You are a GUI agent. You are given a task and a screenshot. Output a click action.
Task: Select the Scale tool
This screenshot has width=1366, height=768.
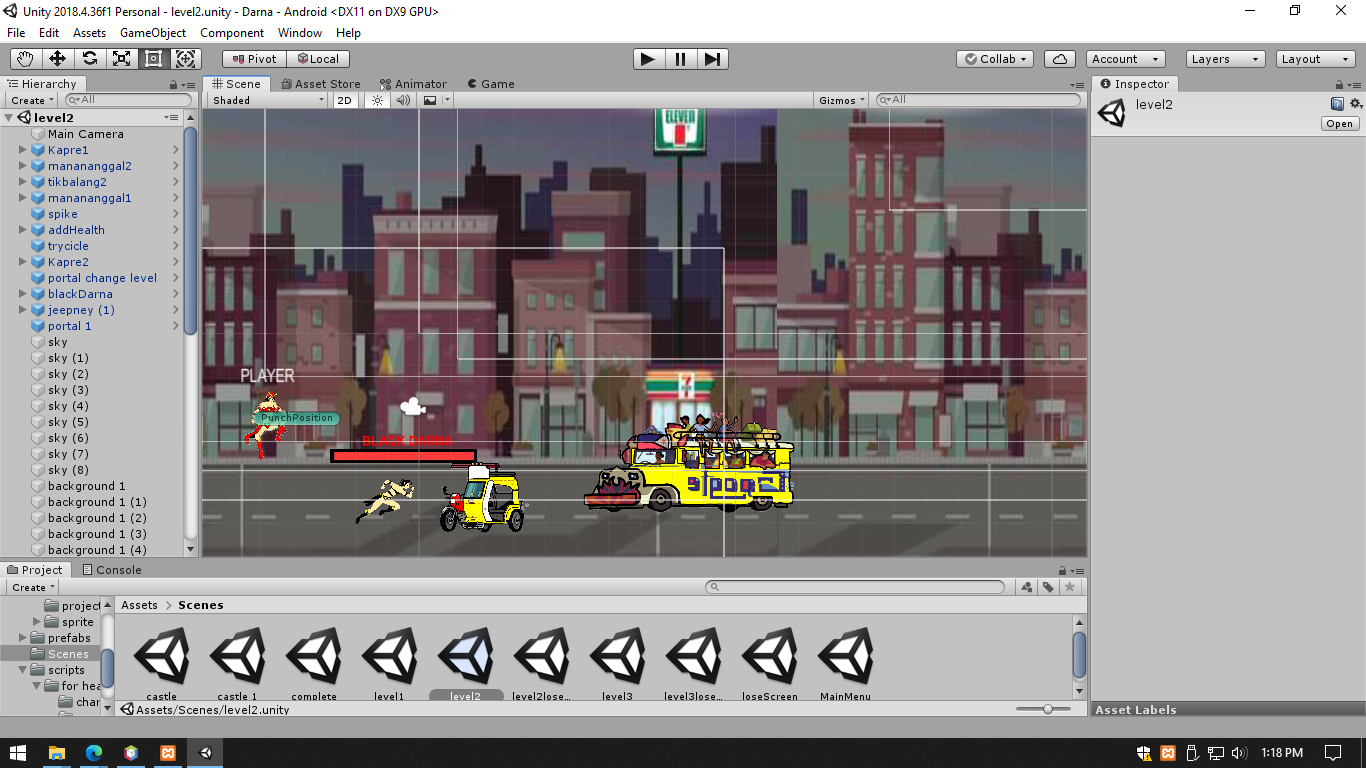[x=122, y=59]
